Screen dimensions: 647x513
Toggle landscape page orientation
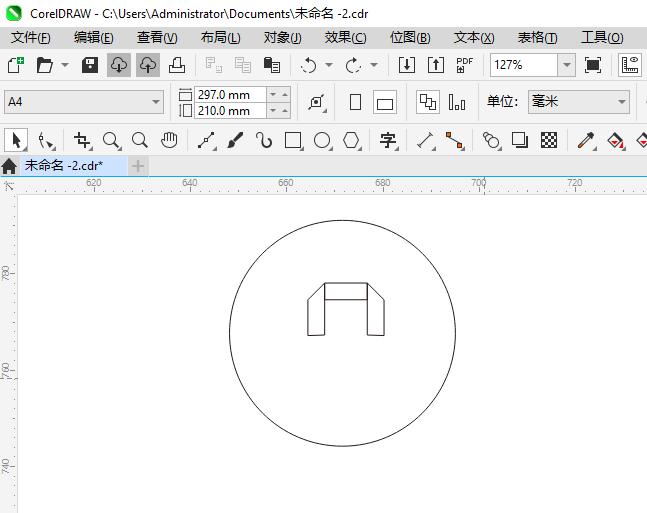click(x=385, y=102)
